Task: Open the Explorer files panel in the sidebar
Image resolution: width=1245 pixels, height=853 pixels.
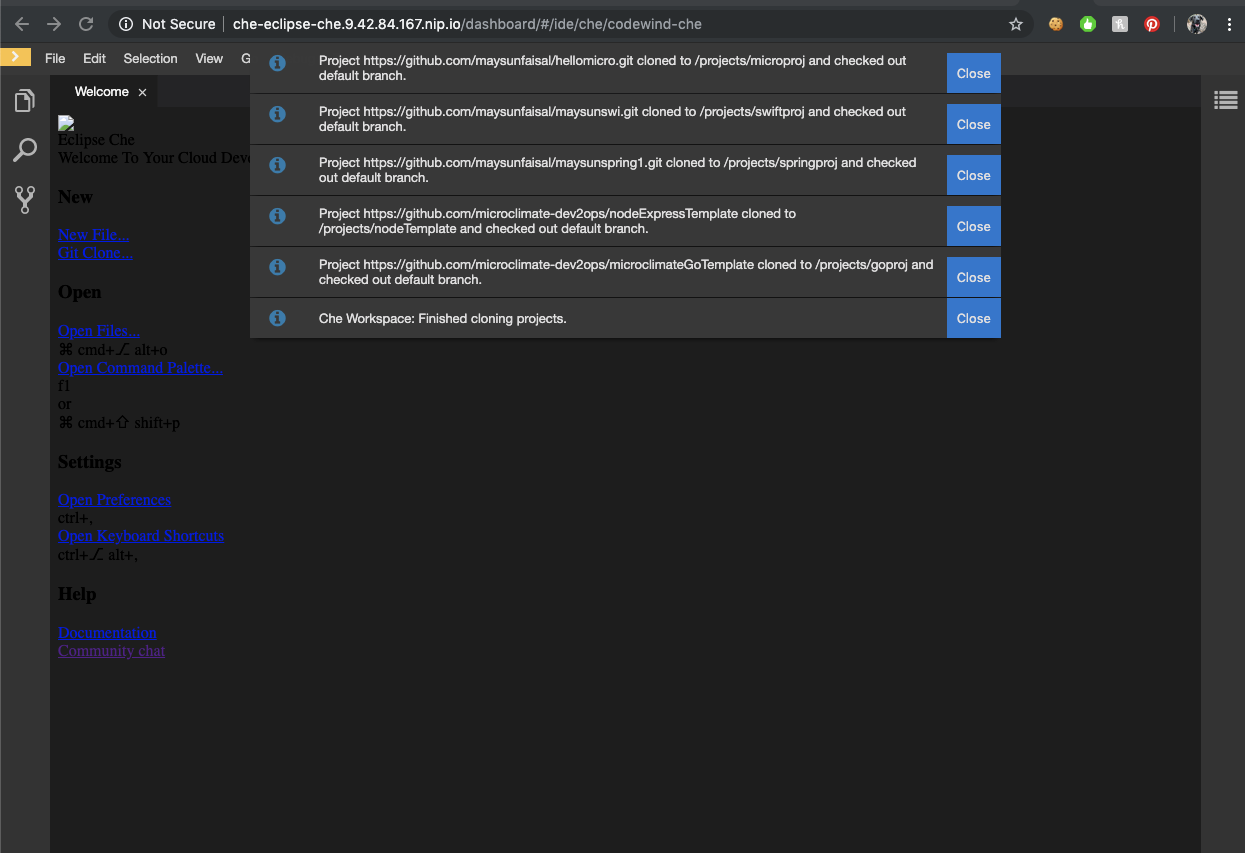Action: click(24, 100)
